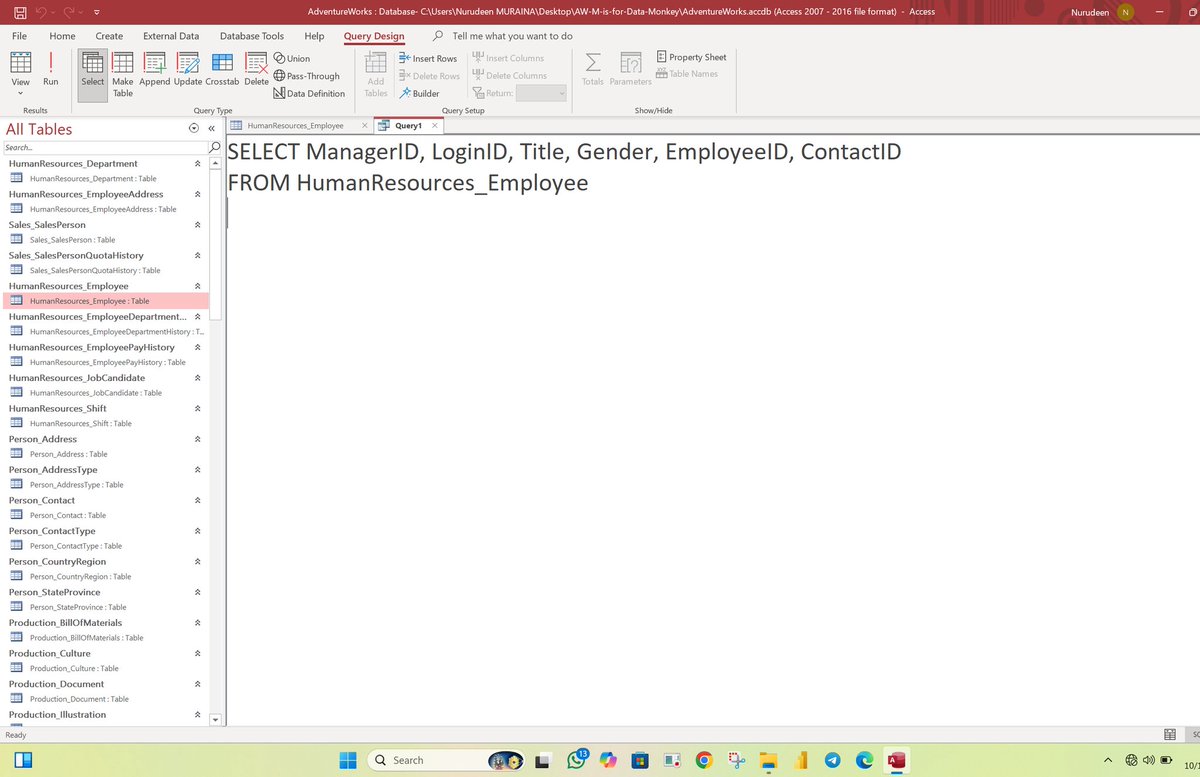This screenshot has height=777, width=1200.
Task: Run the query with the red exclamation icon
Action: [50, 70]
